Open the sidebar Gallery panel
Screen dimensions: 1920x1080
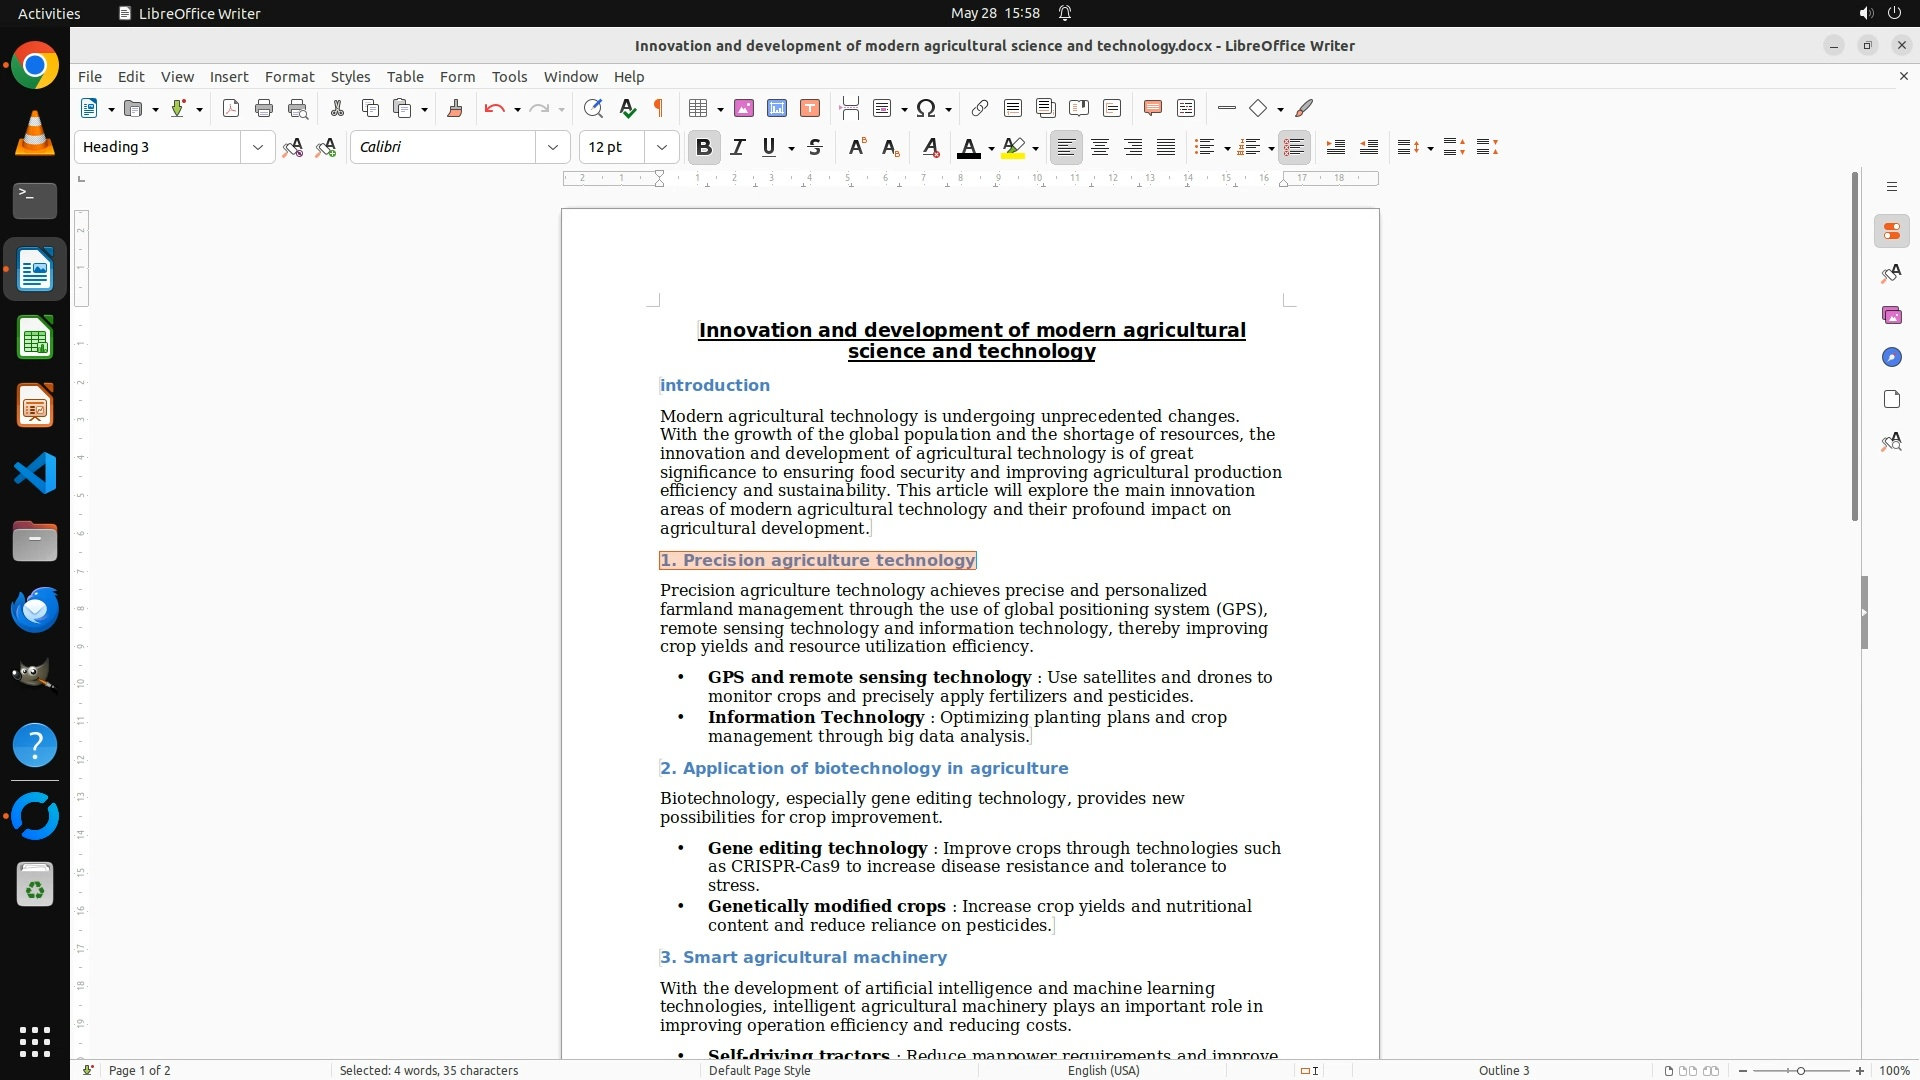(x=1891, y=315)
